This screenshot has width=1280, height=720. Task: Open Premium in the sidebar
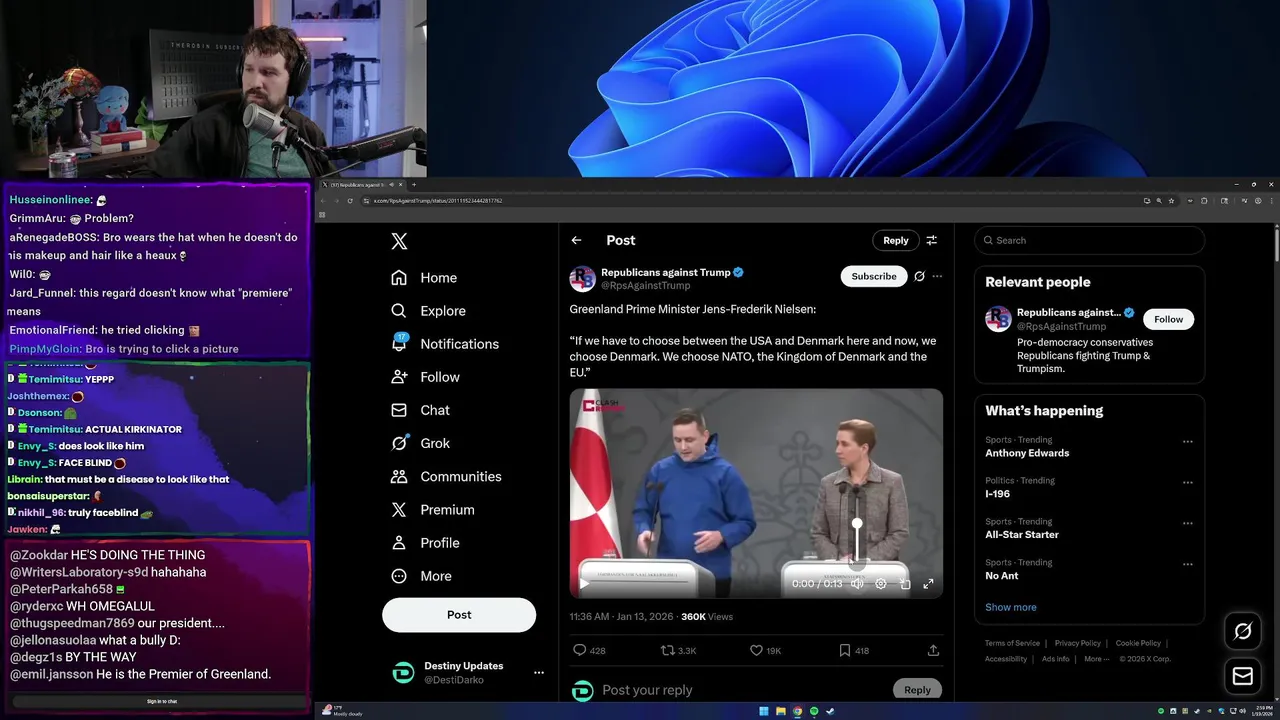(x=433, y=510)
